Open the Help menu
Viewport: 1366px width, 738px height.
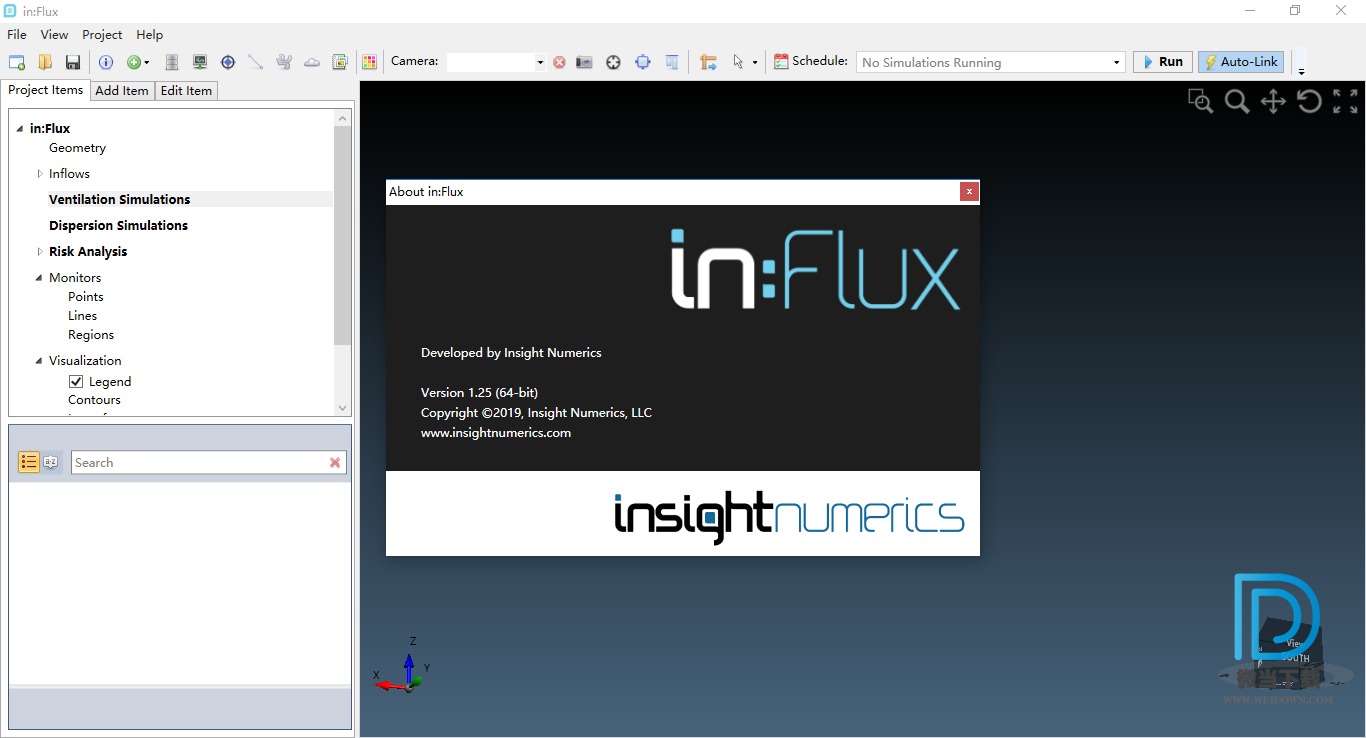coord(150,35)
